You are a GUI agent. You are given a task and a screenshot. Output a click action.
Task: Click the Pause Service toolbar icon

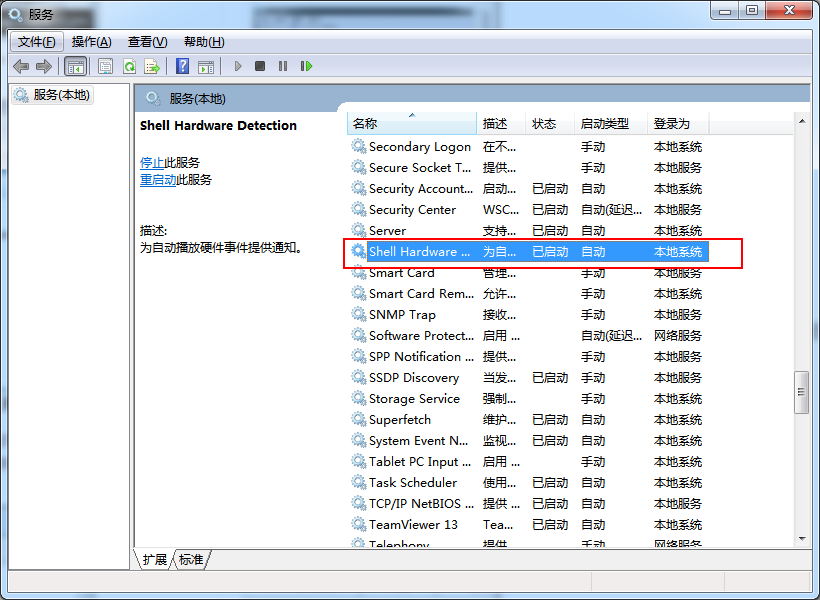283,66
